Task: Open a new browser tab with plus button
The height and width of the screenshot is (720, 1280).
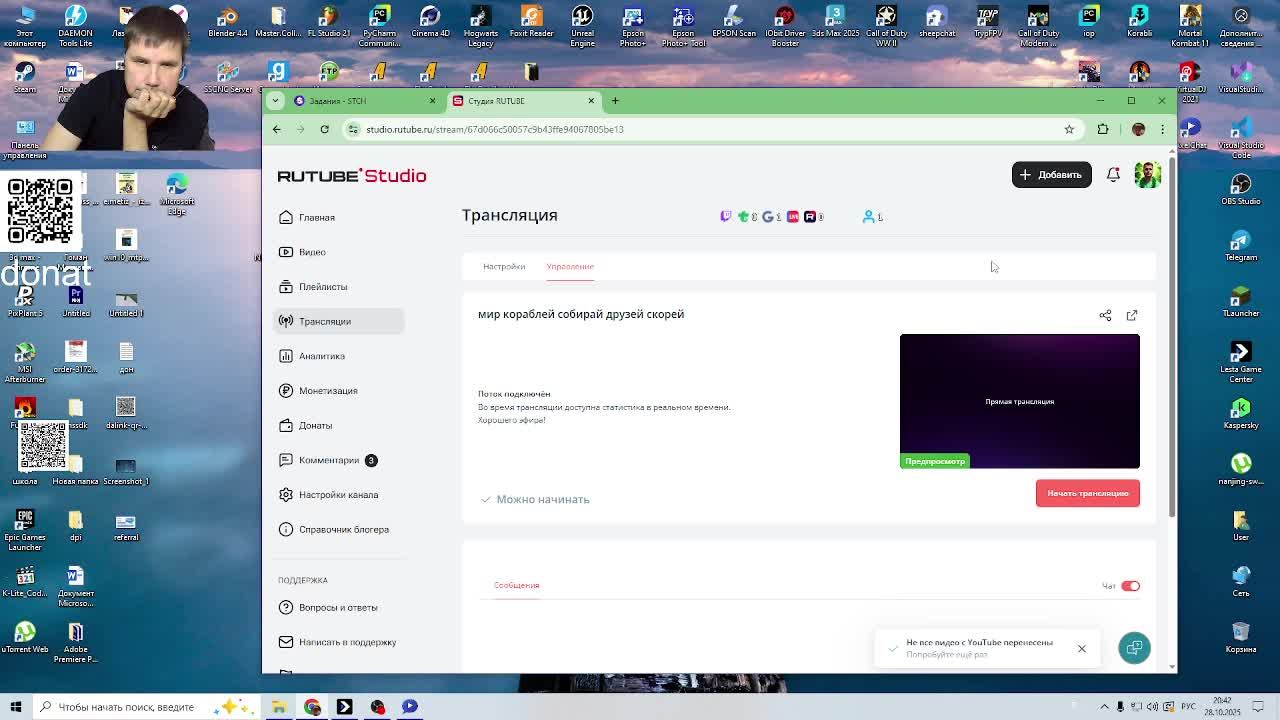Action: tap(615, 101)
